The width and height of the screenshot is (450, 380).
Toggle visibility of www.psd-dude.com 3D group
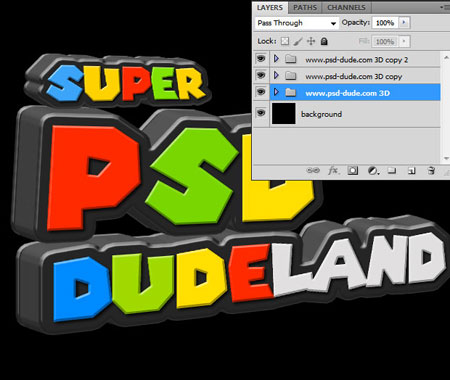pyautogui.click(x=261, y=92)
